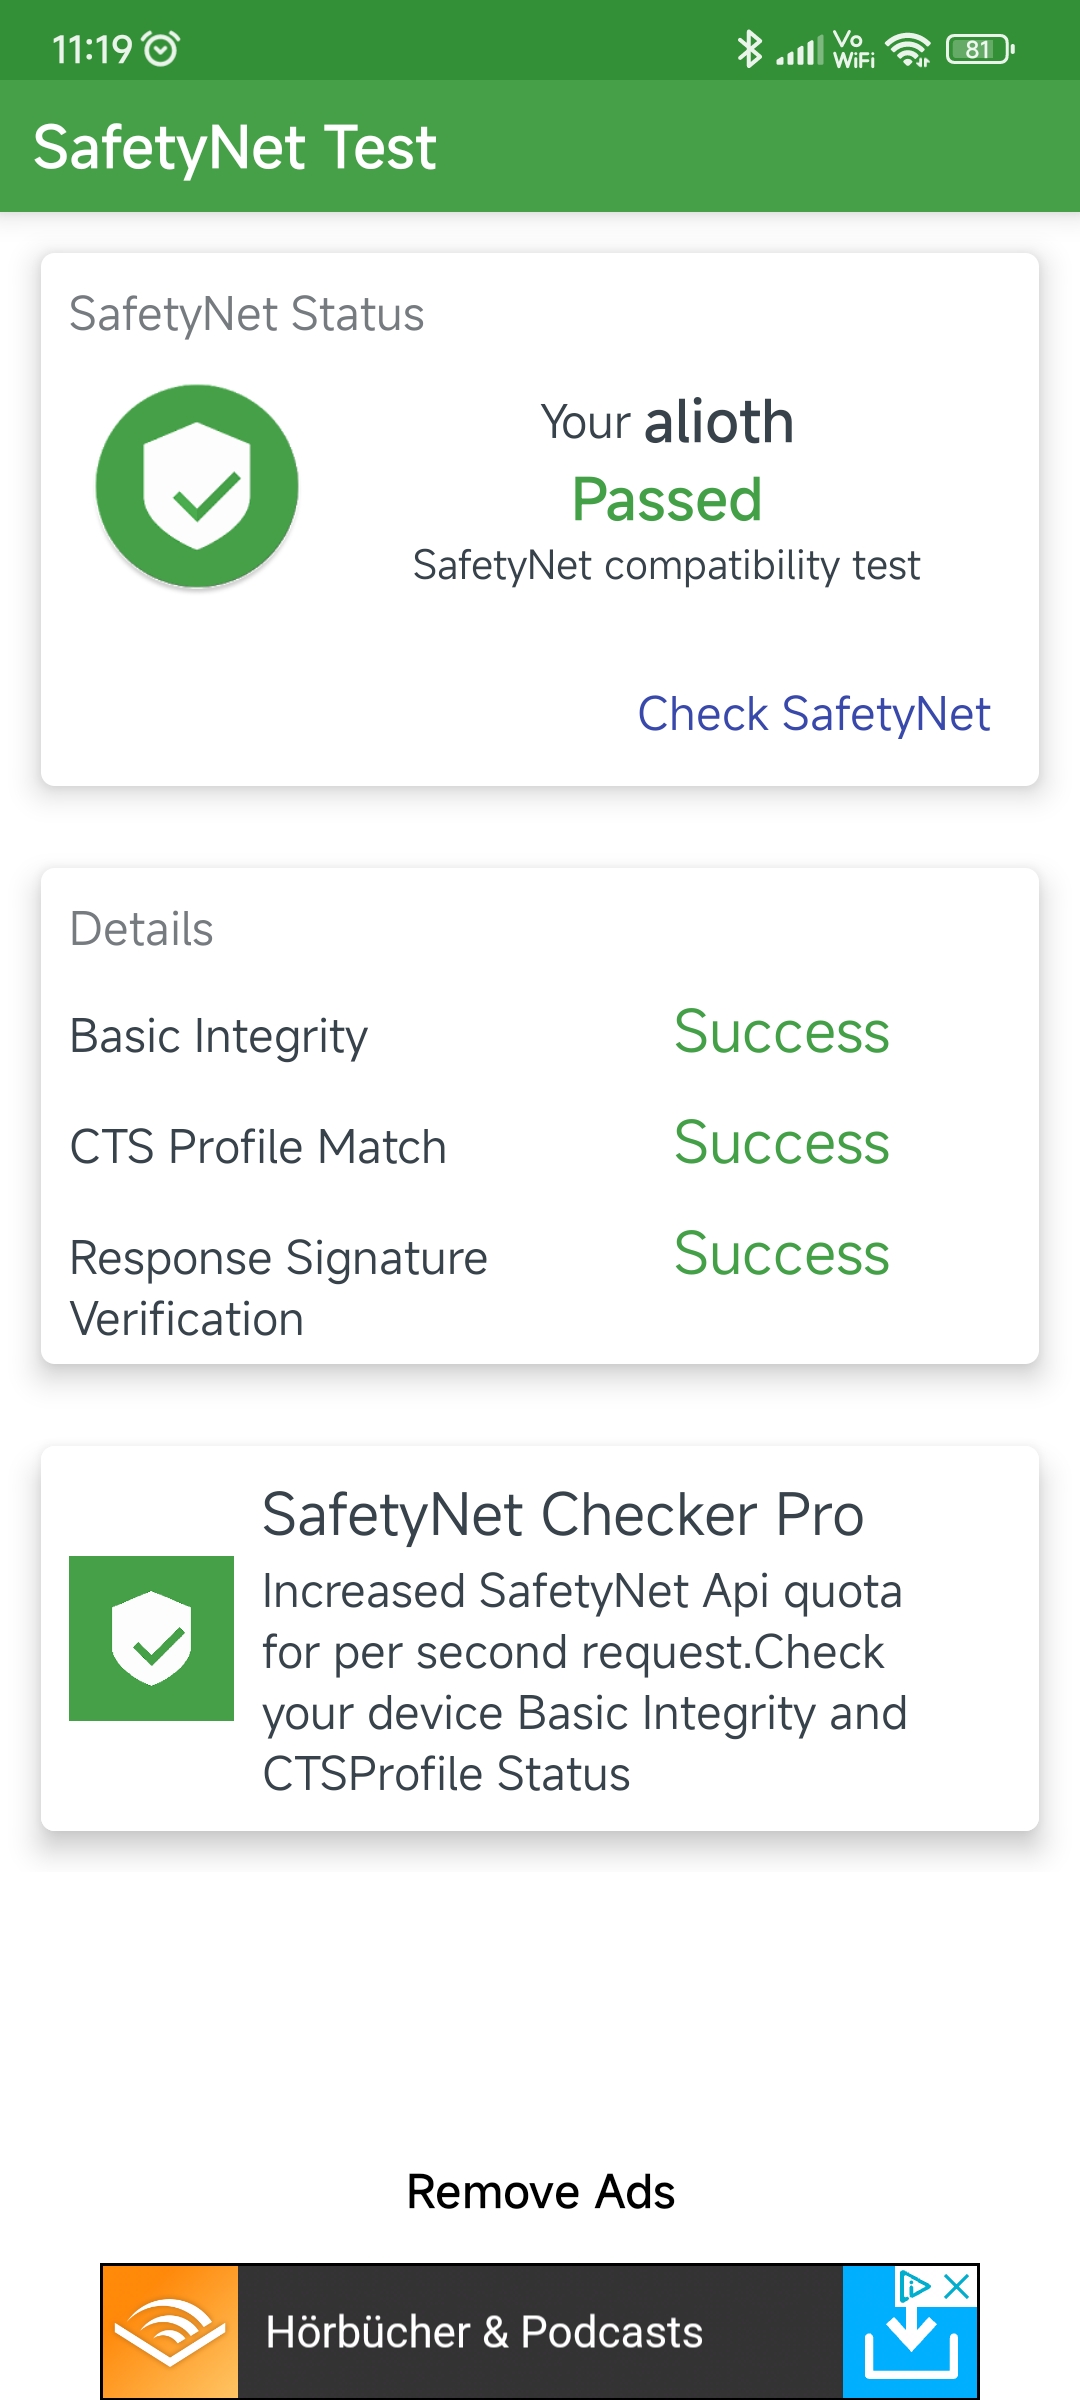Tap the Bluetooth status bar icon
1080x2400 pixels.
749,48
